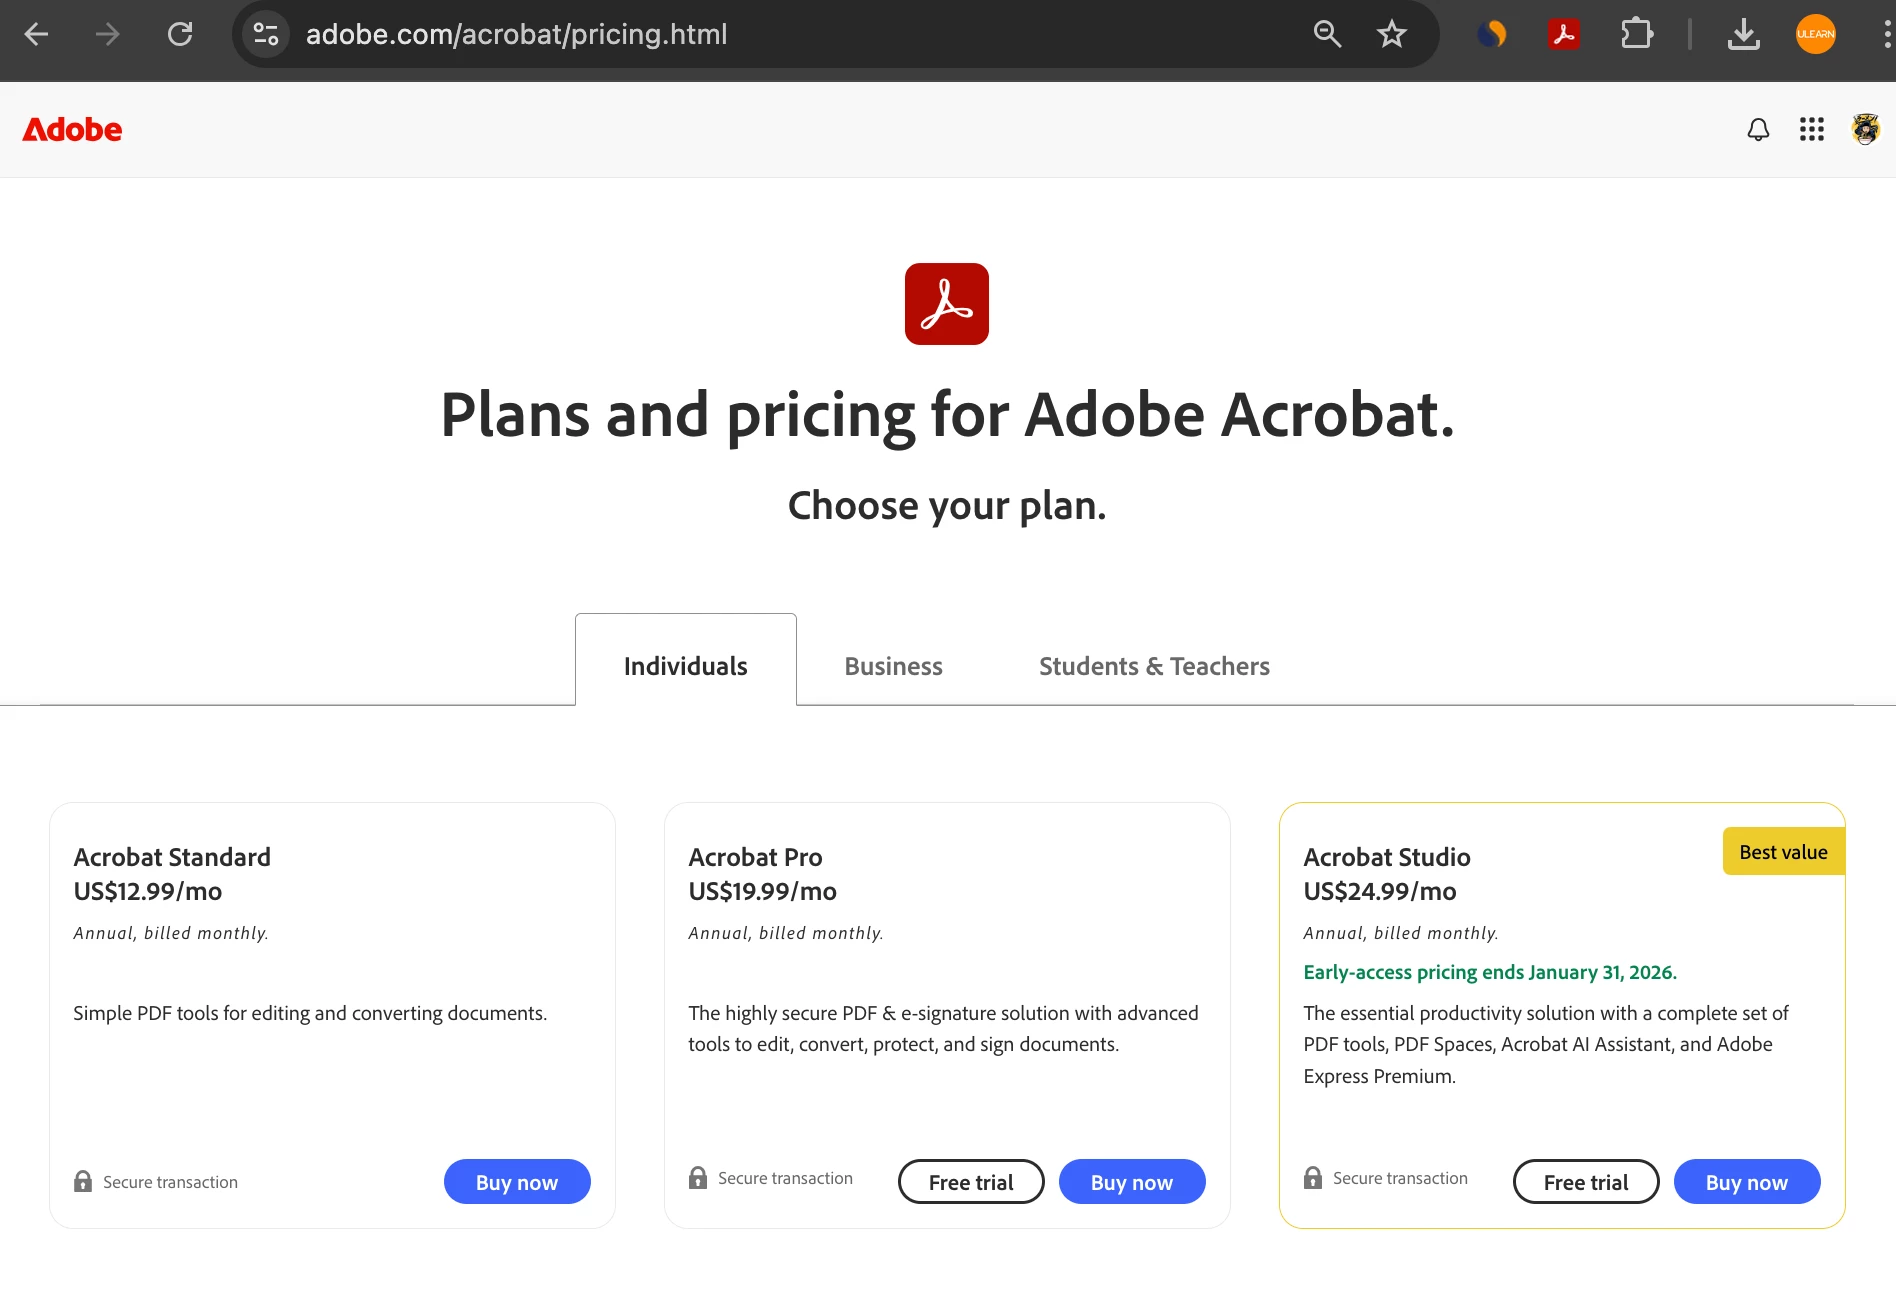Click the Acrobat Studio plan title
The width and height of the screenshot is (1896, 1296).
coord(1387,857)
